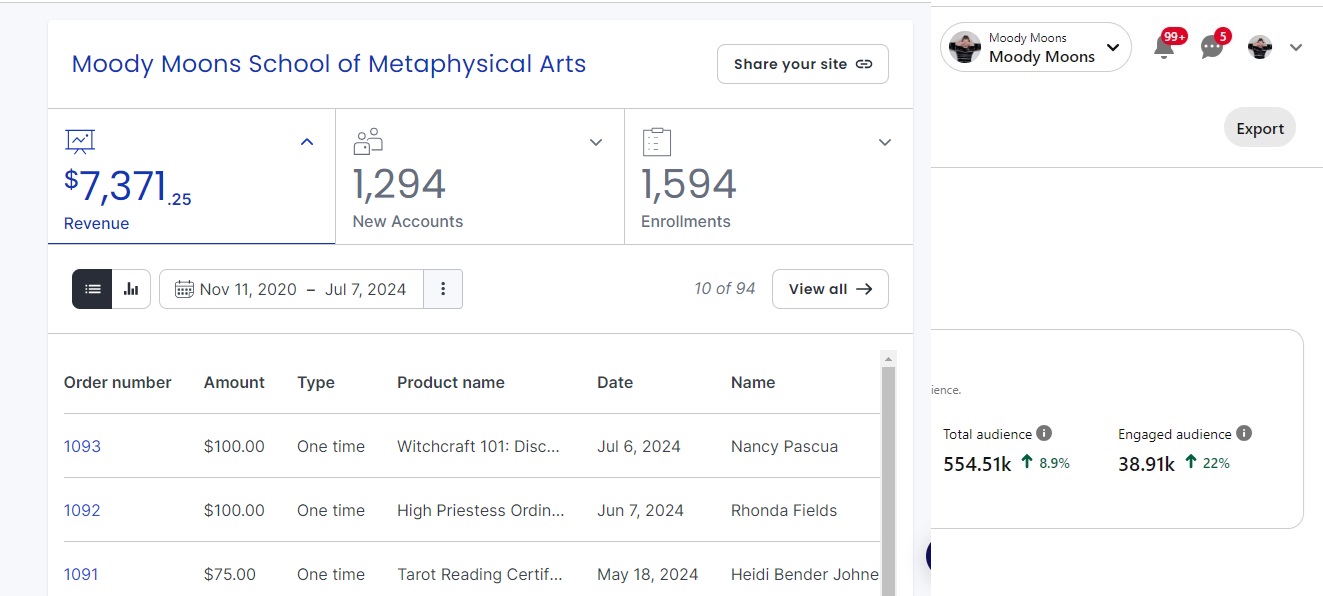This screenshot has height=596, width=1323.
Task: Open the three-dot options menu
Action: (x=443, y=289)
